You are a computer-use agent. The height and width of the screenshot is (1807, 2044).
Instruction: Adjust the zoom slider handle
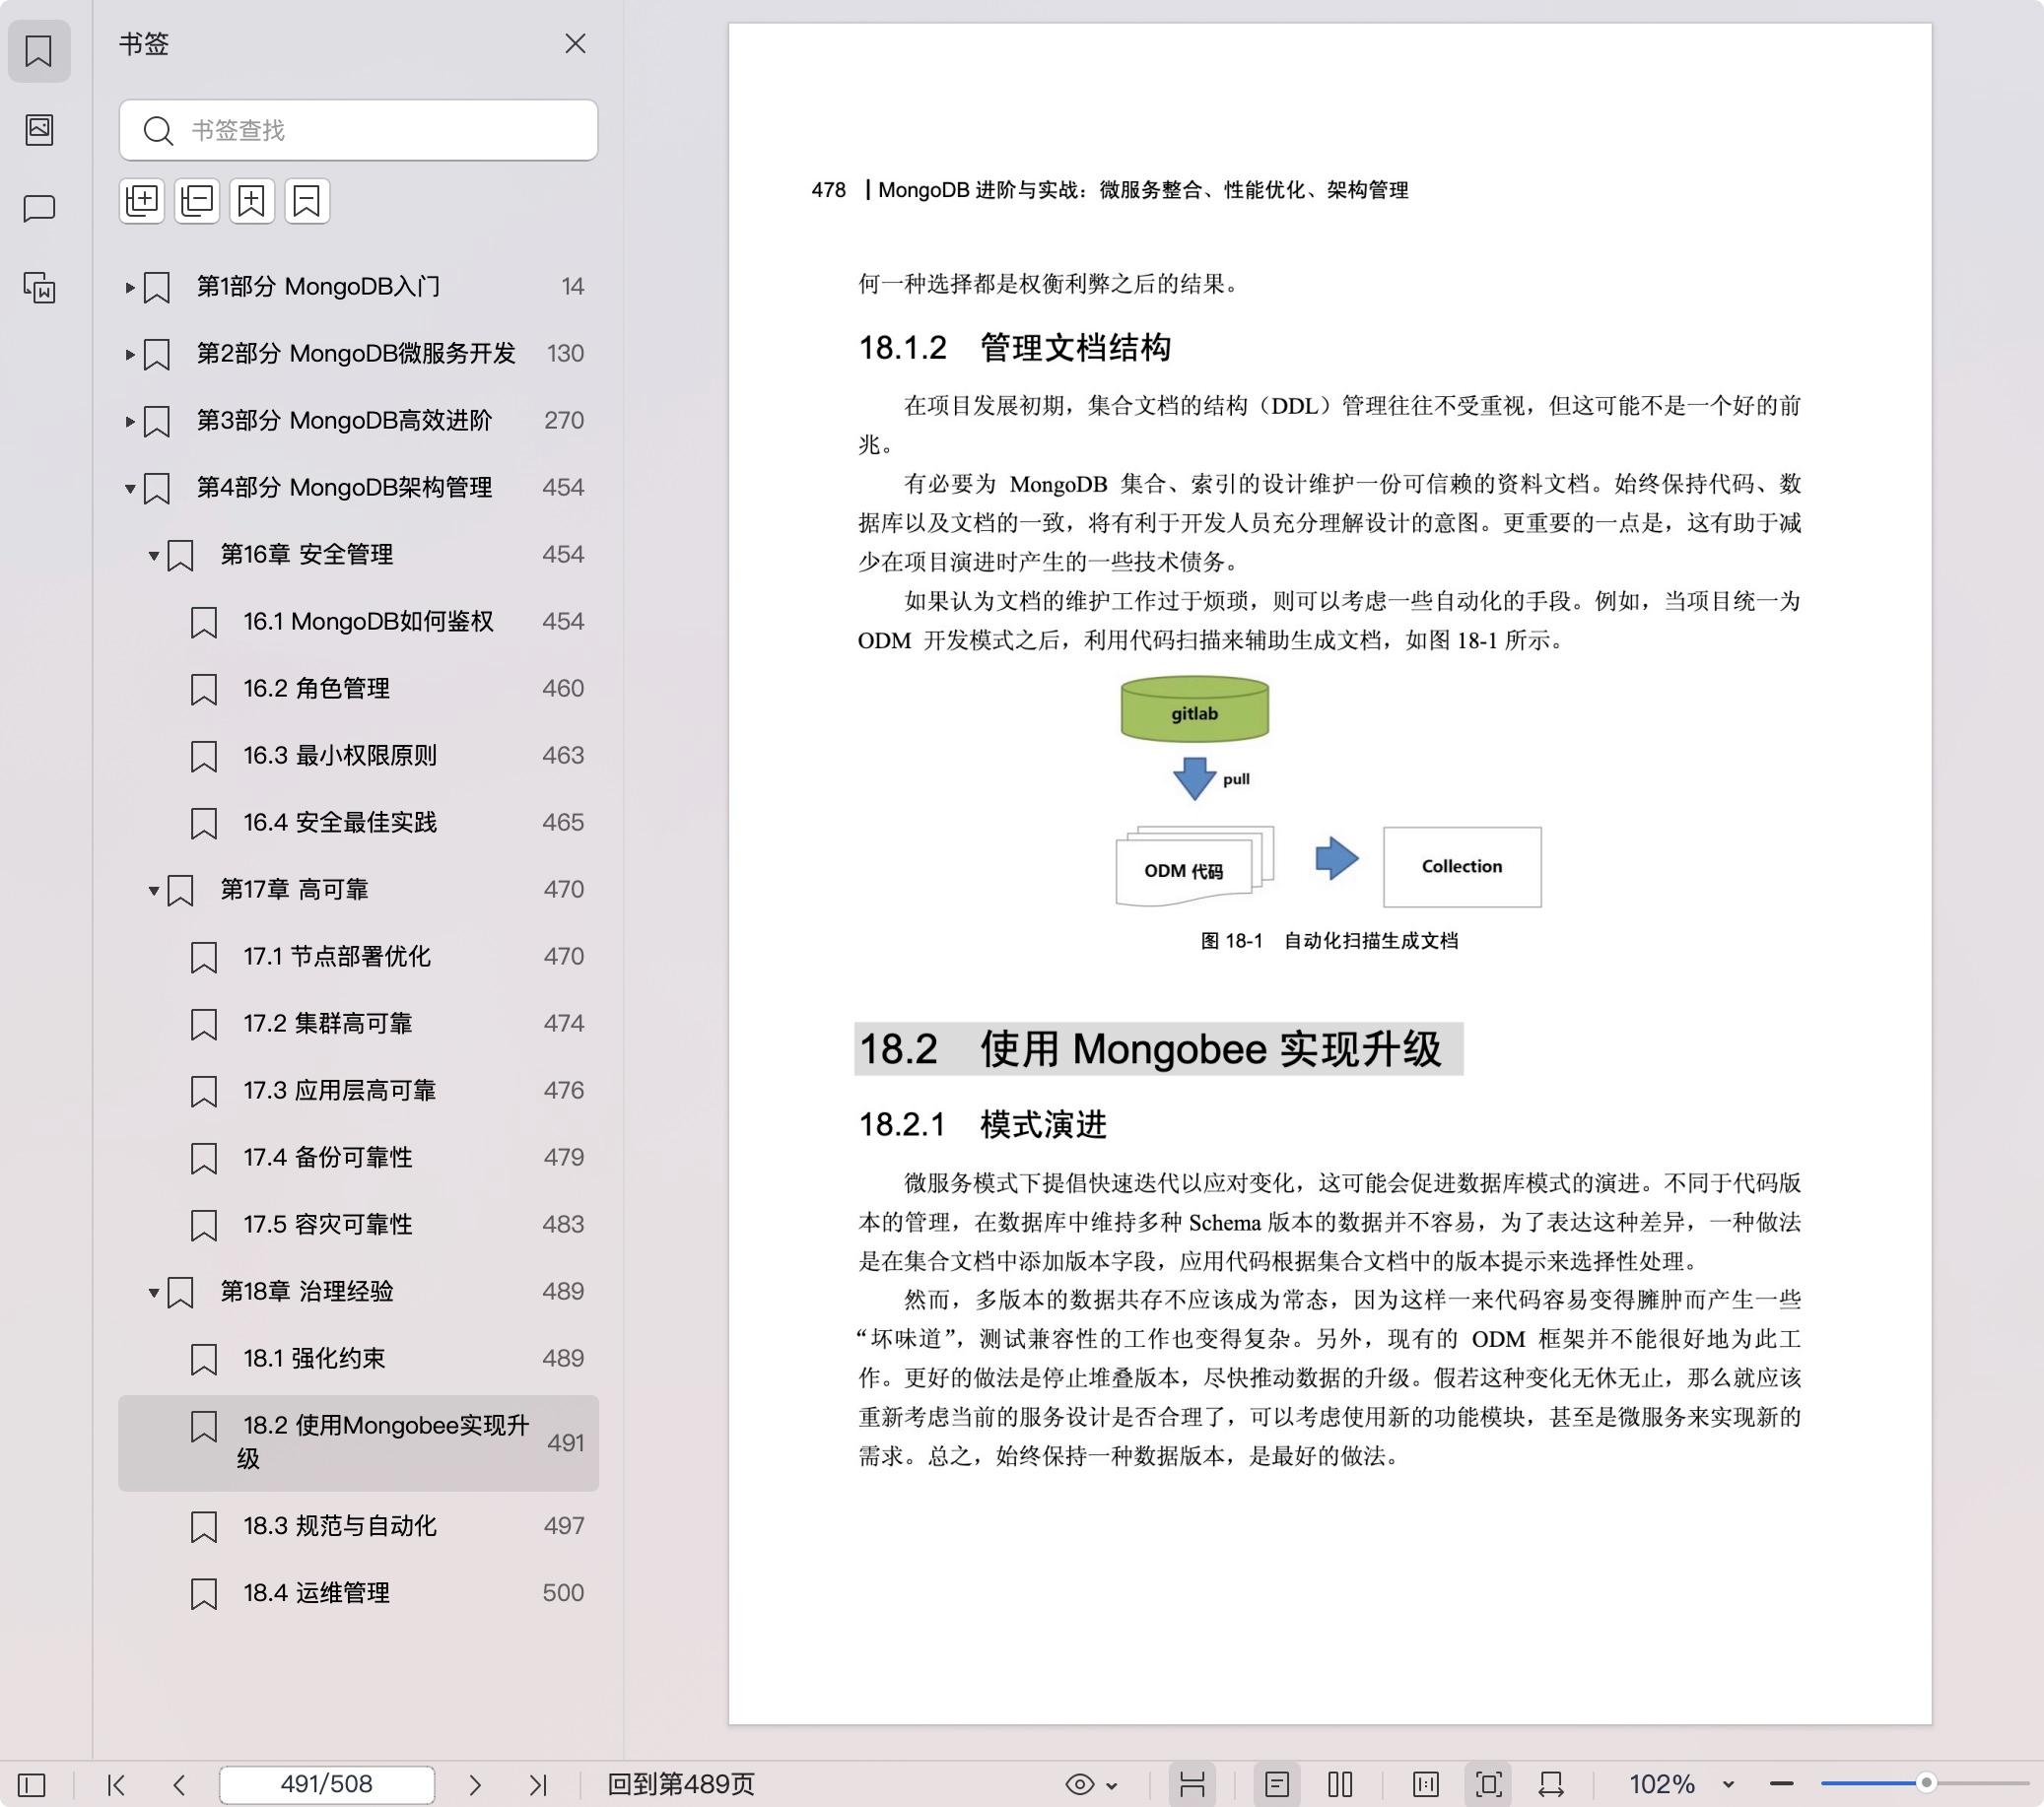point(1926,1783)
